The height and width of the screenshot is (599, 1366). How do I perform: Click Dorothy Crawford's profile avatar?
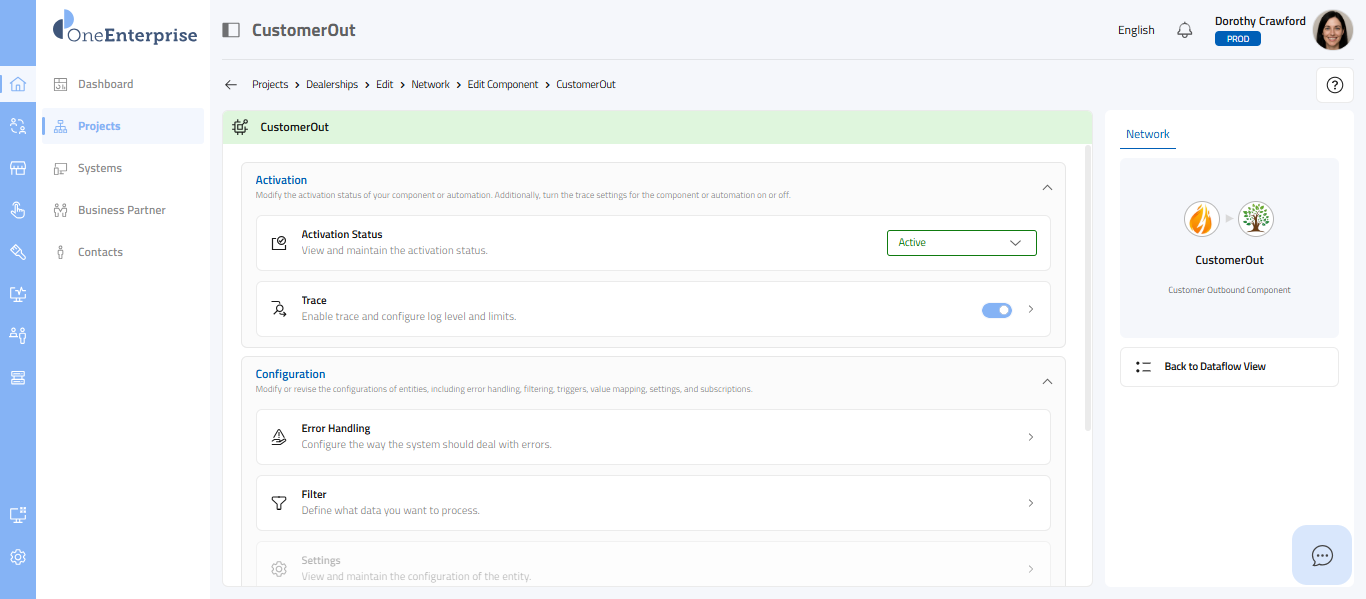click(x=1332, y=30)
